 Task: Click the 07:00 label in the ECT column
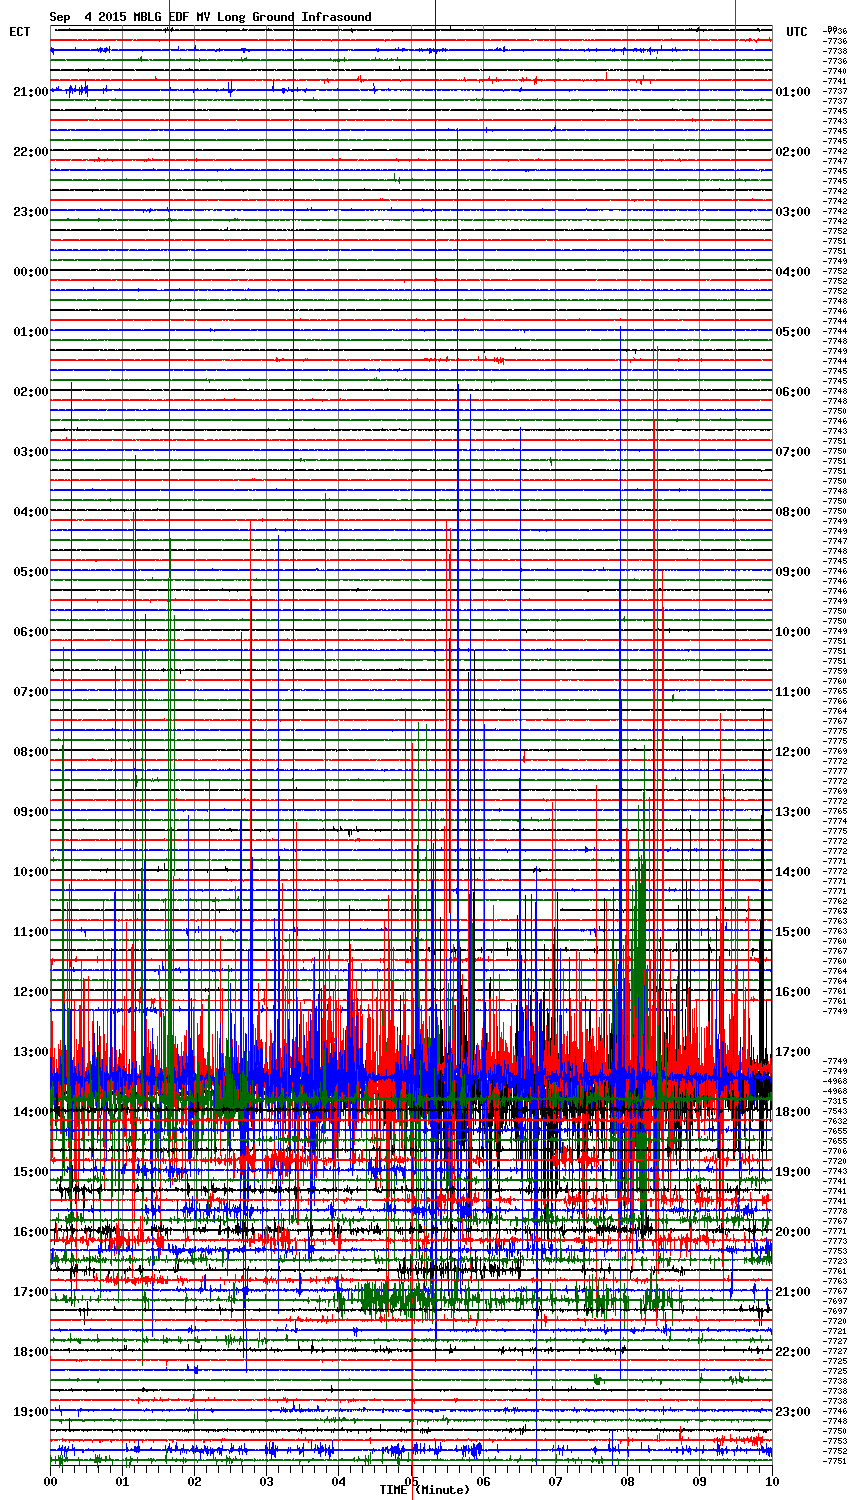pos(30,692)
